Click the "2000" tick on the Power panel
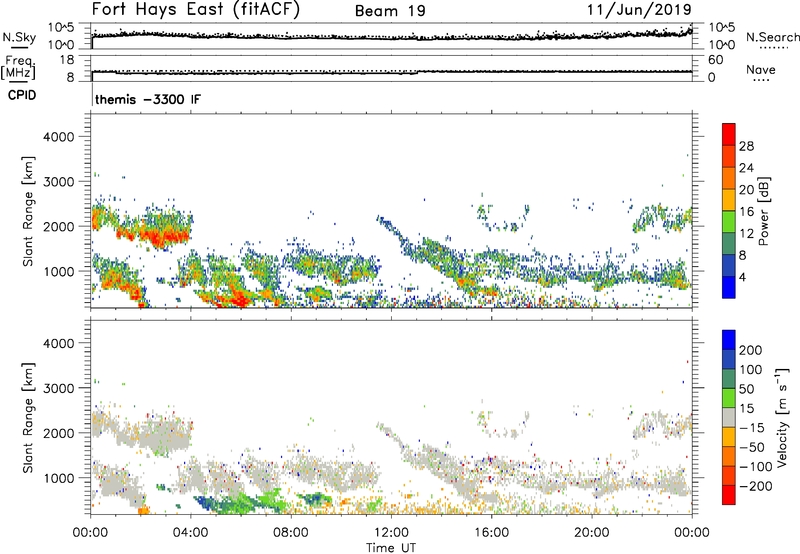 pyautogui.click(x=59, y=226)
